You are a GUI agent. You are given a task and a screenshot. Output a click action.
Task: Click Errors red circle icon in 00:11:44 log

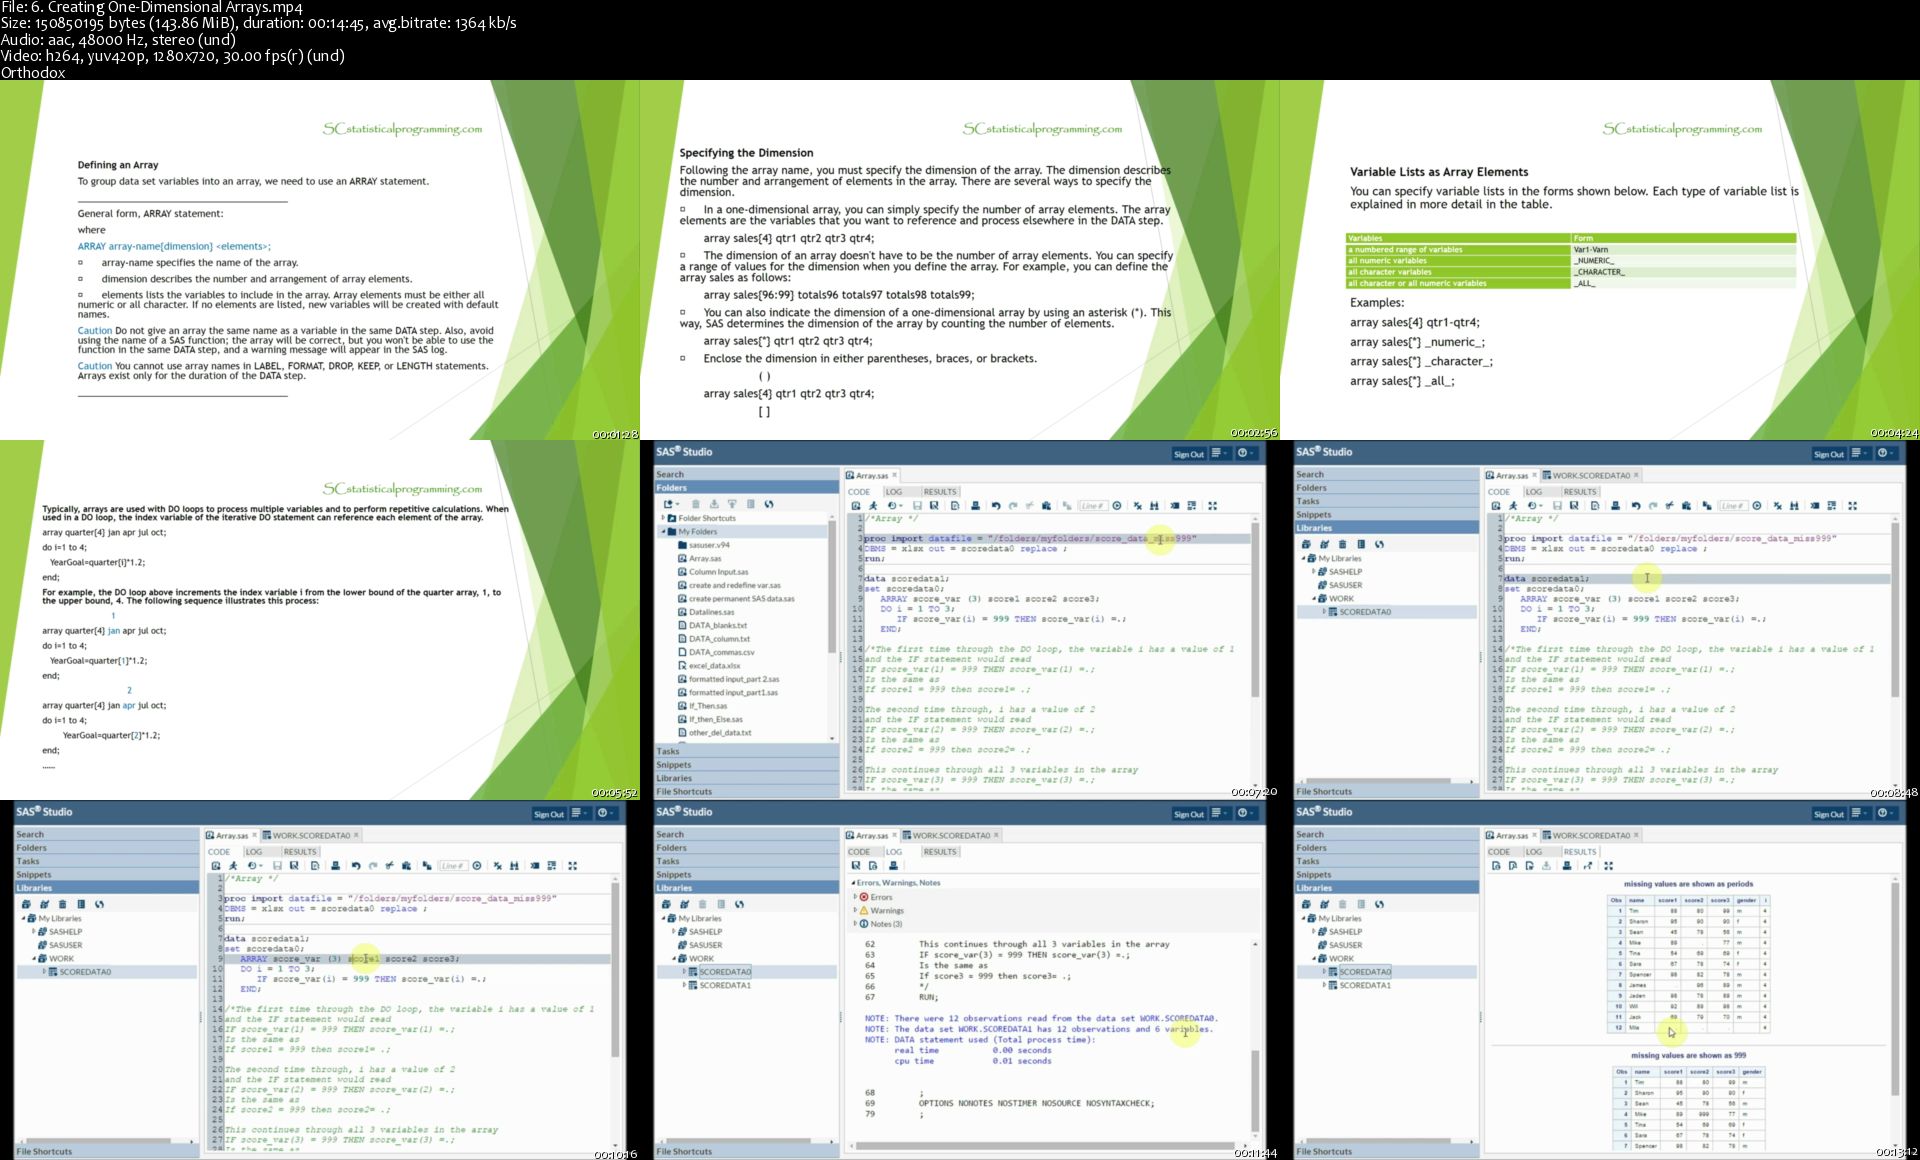coord(864,897)
